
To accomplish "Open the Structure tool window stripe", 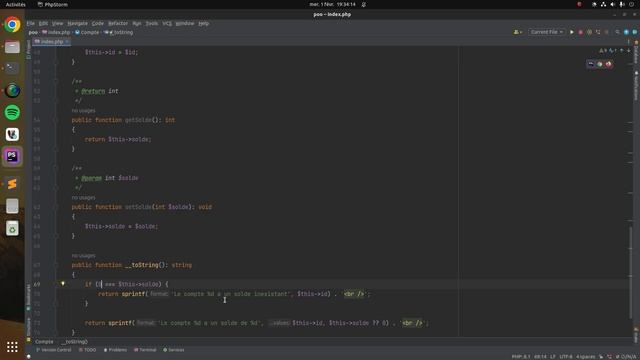I will pyautogui.click(x=29, y=329).
